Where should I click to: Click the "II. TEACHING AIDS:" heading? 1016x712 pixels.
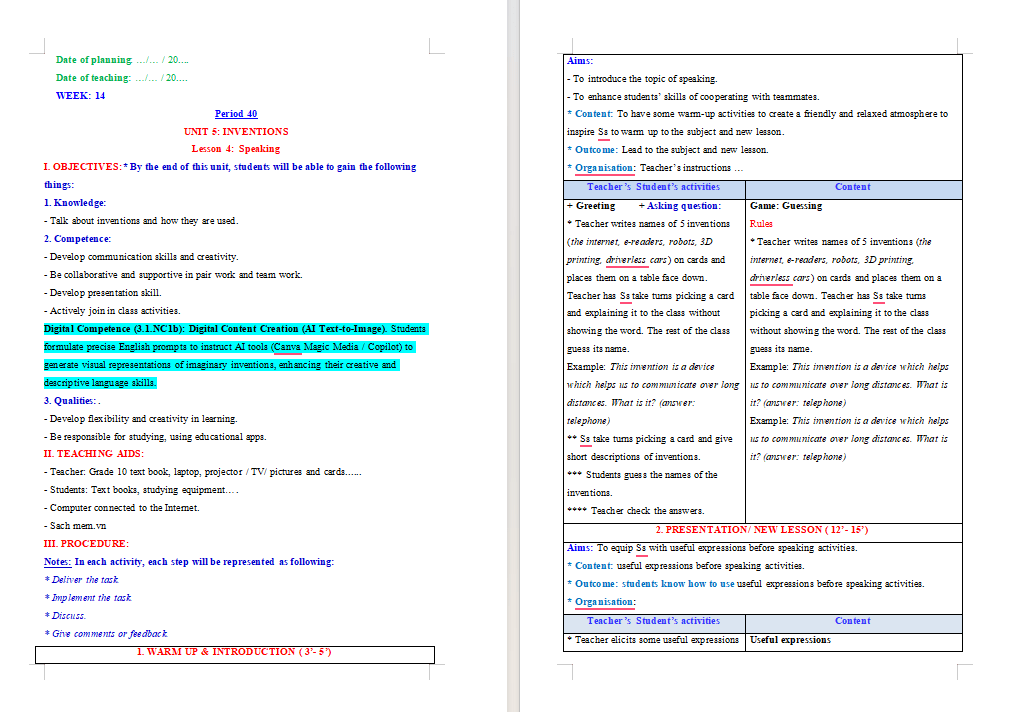(94, 454)
